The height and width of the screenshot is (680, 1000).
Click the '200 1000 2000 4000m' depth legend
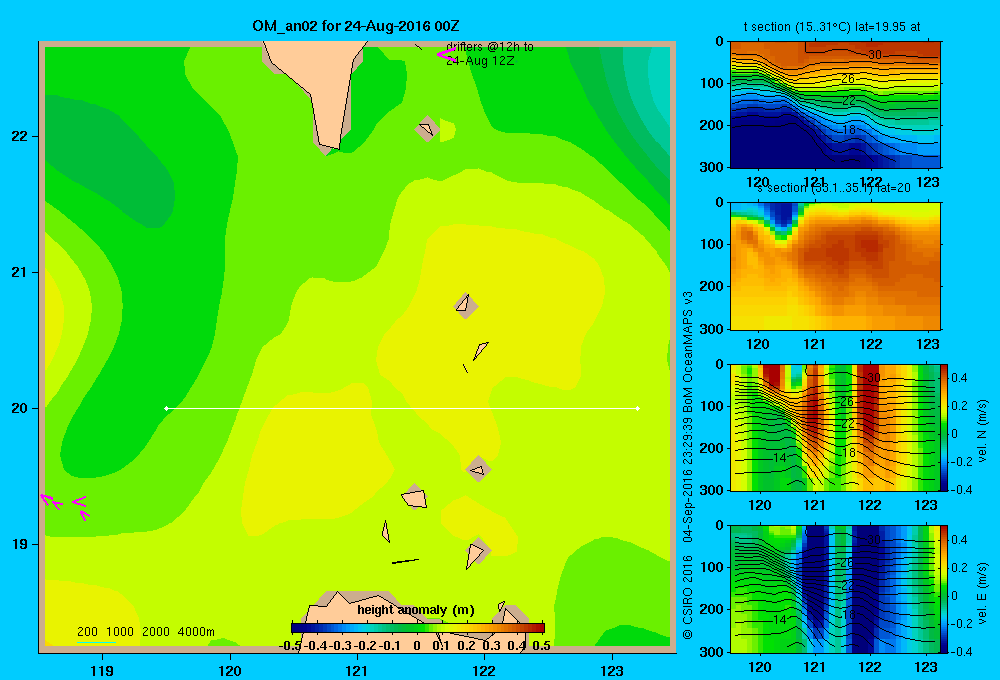point(145,632)
